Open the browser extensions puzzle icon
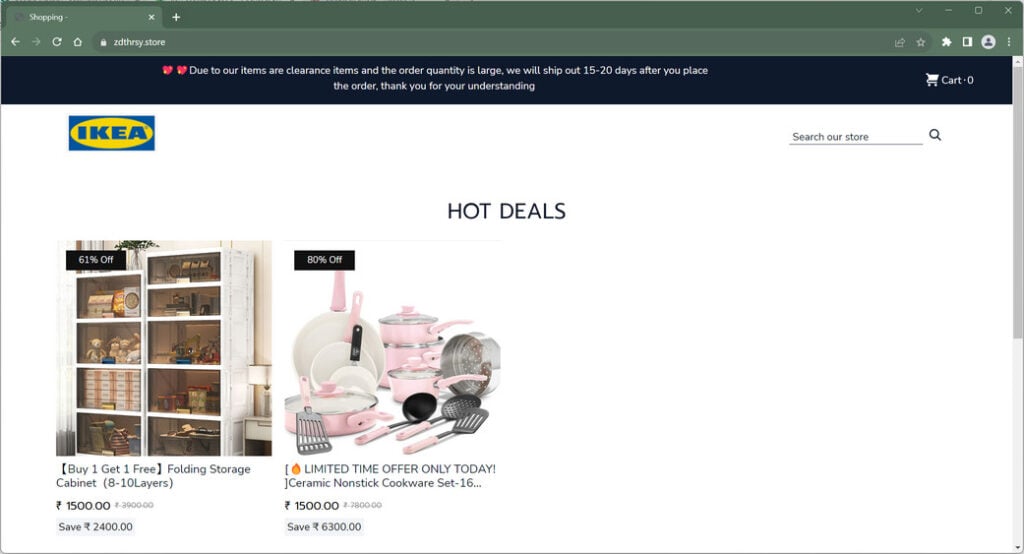Image resolution: width=1024 pixels, height=554 pixels. point(946,42)
